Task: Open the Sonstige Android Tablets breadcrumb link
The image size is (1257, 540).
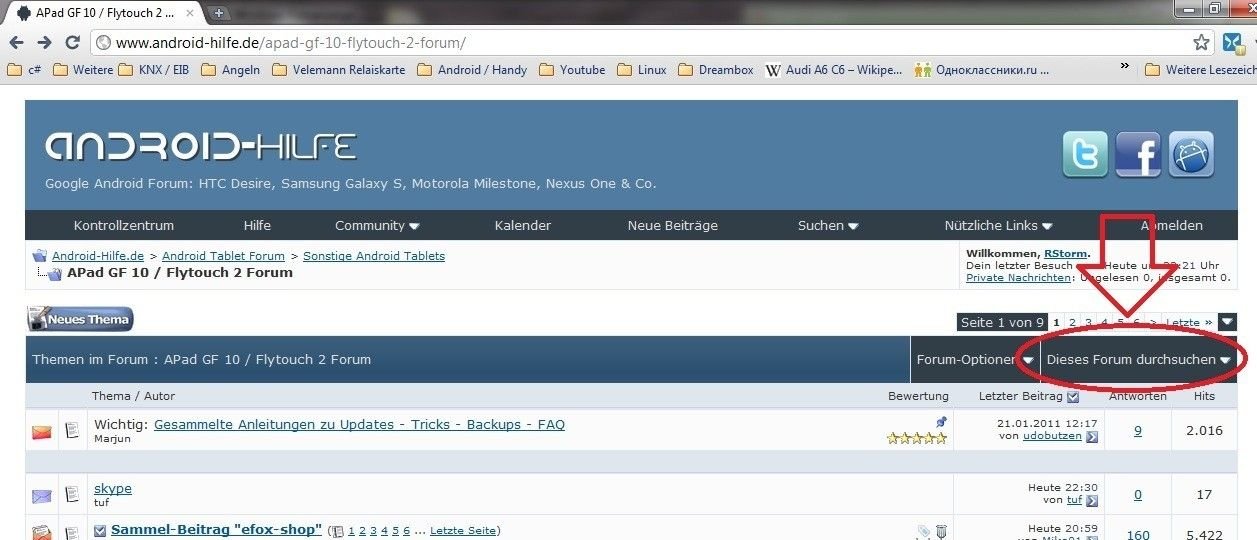Action: [374, 256]
